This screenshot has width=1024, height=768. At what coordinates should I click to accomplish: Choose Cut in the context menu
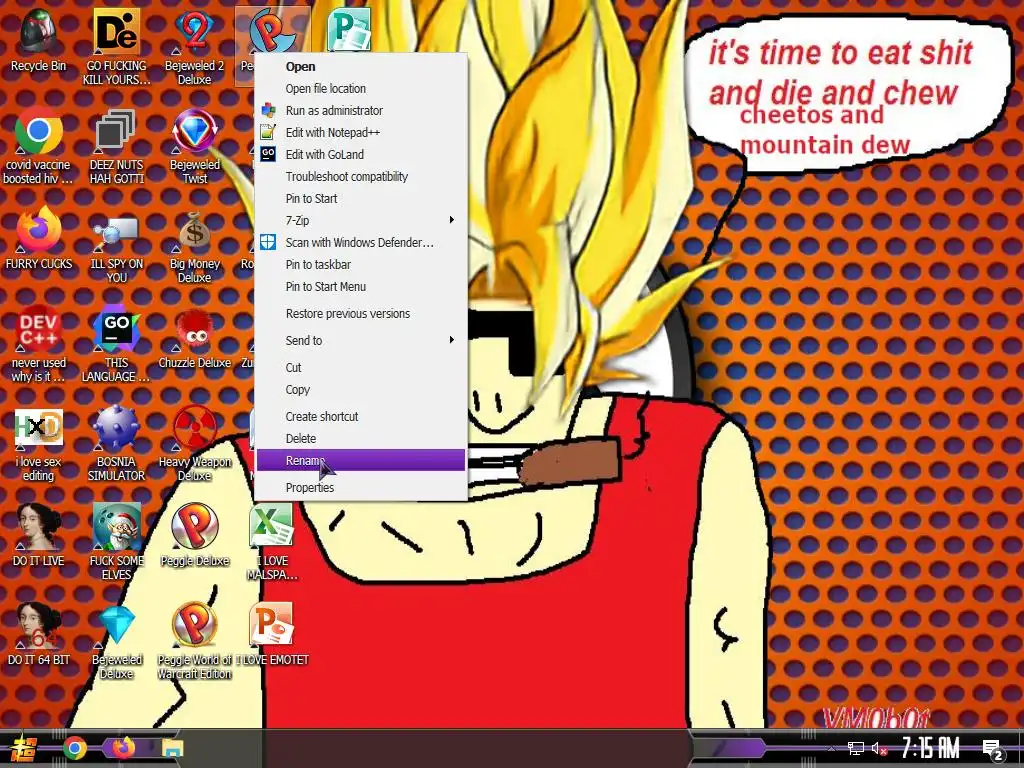[x=360, y=368]
